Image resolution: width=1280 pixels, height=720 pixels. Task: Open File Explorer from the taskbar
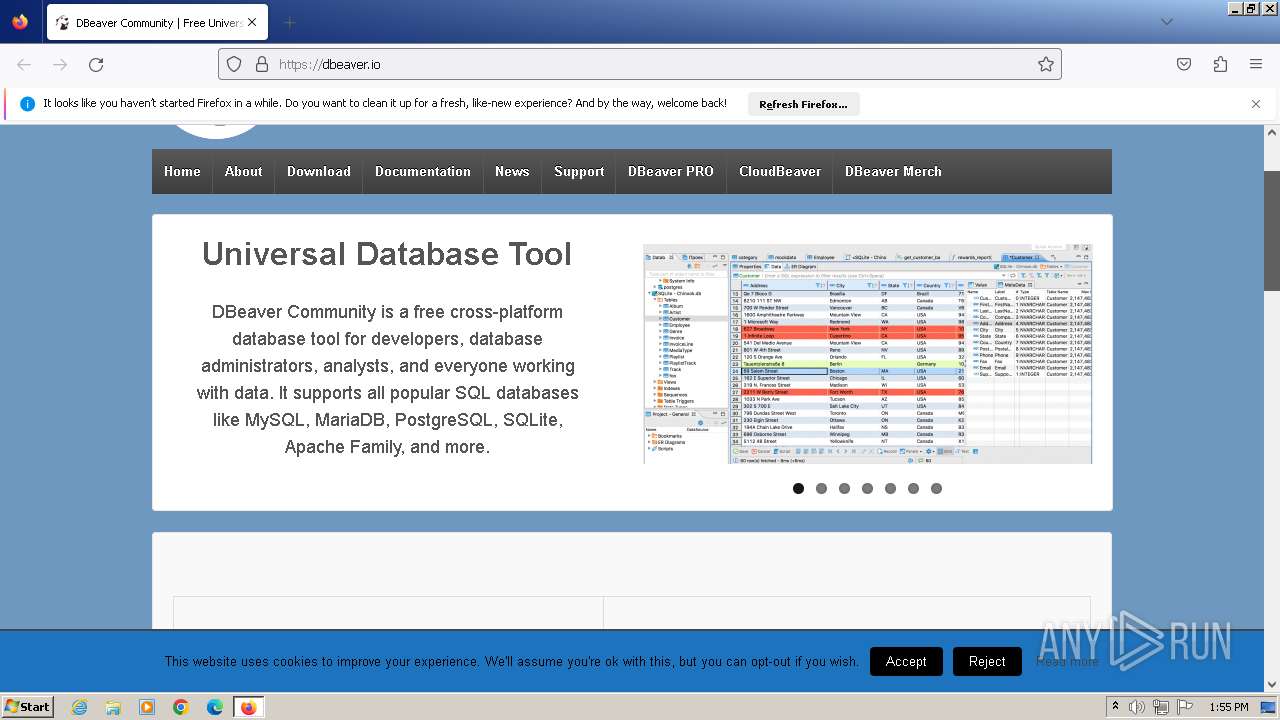click(113, 707)
